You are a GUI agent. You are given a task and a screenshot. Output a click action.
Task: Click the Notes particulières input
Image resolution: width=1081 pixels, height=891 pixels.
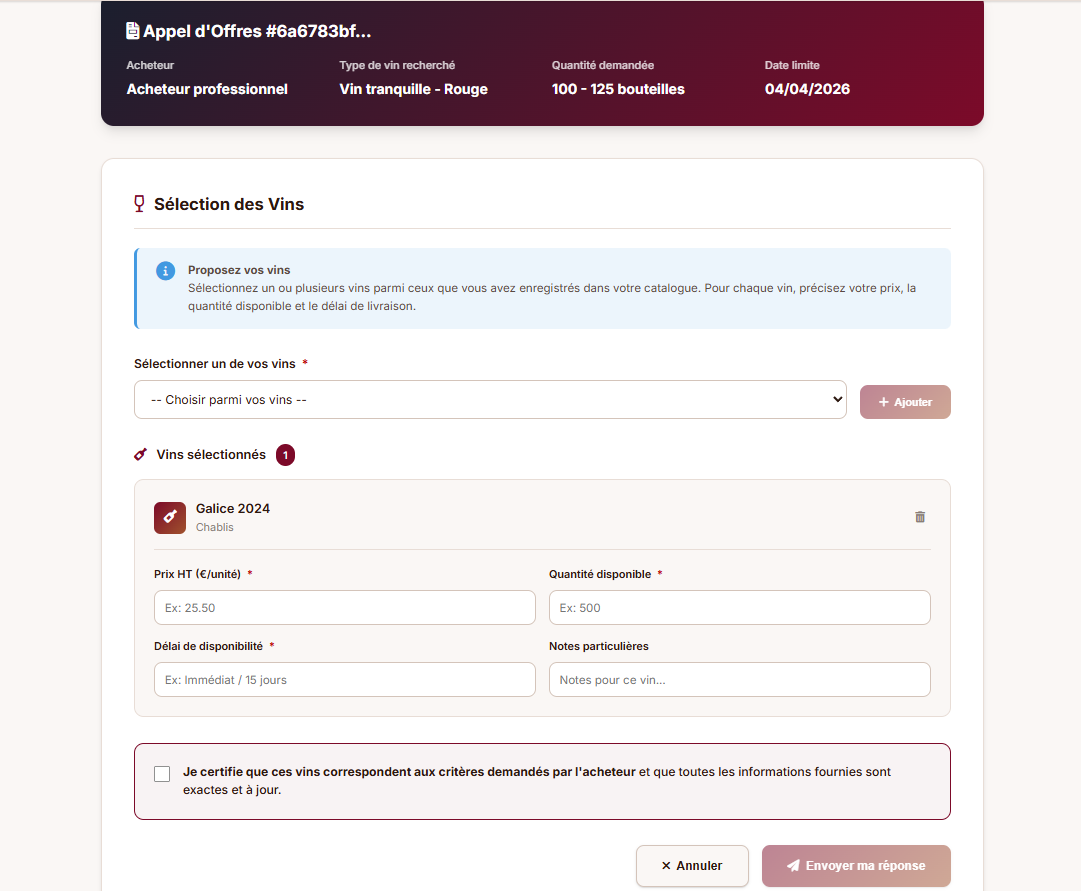pyautogui.click(x=739, y=680)
